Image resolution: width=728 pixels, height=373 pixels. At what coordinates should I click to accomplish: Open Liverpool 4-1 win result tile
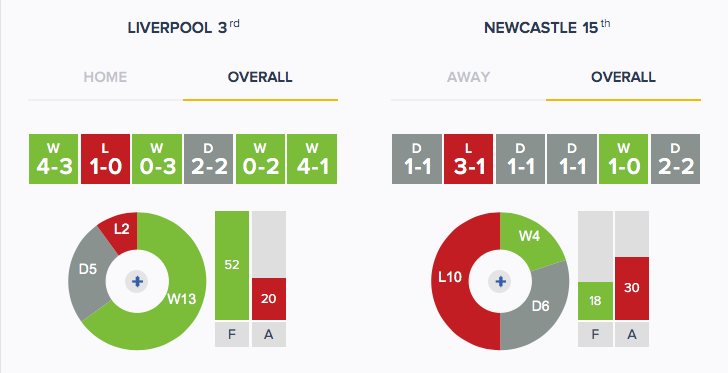(x=312, y=159)
